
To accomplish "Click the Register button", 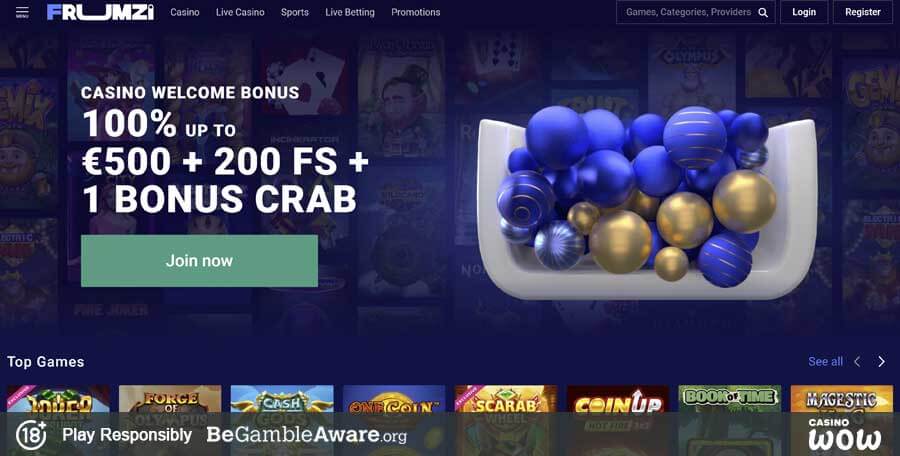I will pyautogui.click(x=863, y=12).
